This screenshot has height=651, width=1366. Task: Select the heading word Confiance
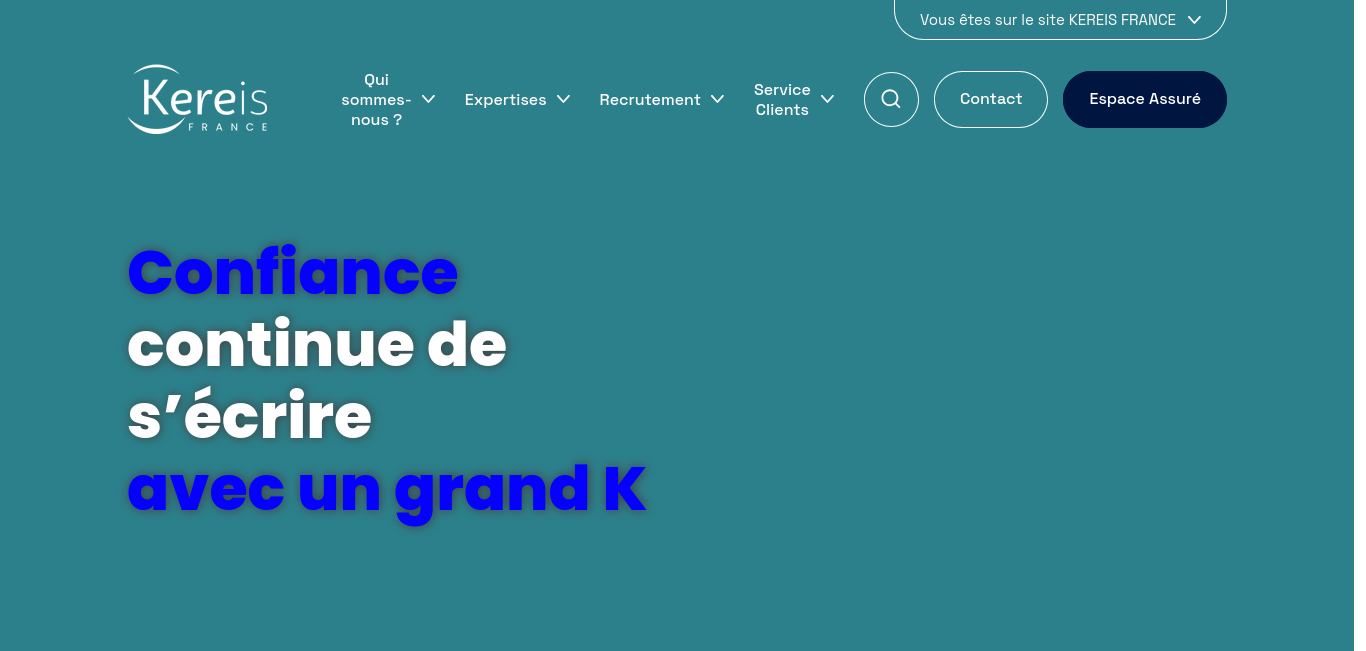point(293,272)
